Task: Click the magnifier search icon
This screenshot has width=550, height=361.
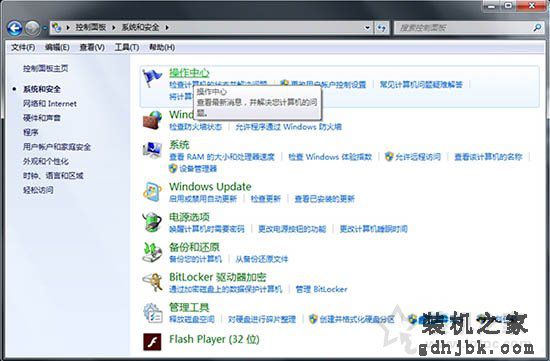Action: click(x=537, y=27)
